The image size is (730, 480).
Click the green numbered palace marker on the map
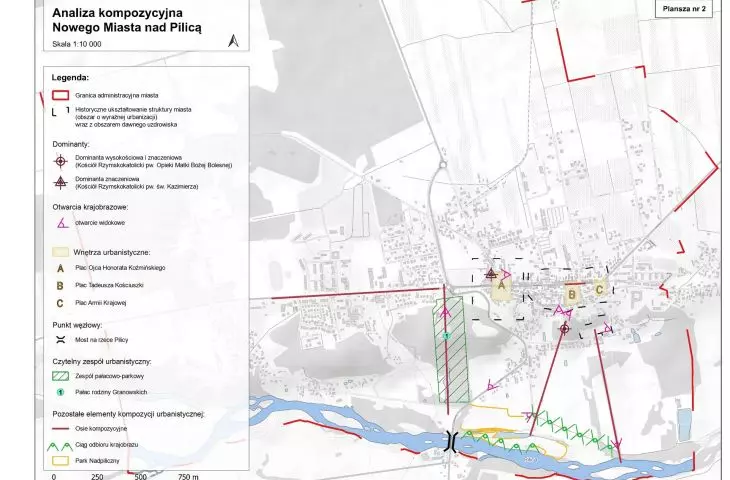coord(446,336)
